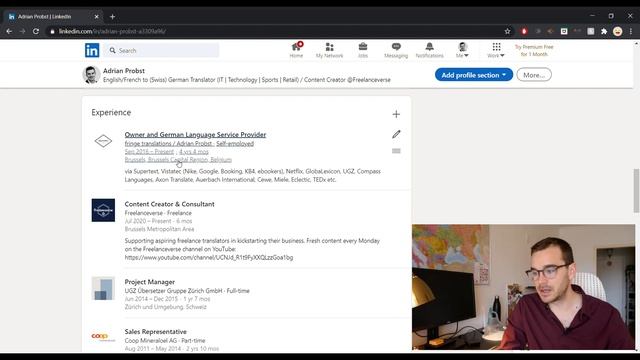Screen dimensions: 640x360
Task: Open Content Creator & Consultant entry
Action: coord(169,204)
